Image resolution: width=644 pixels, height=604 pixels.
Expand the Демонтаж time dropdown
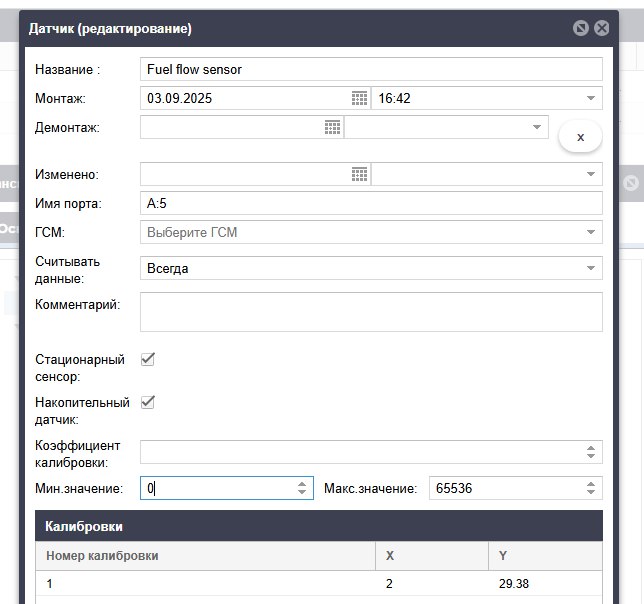click(537, 127)
